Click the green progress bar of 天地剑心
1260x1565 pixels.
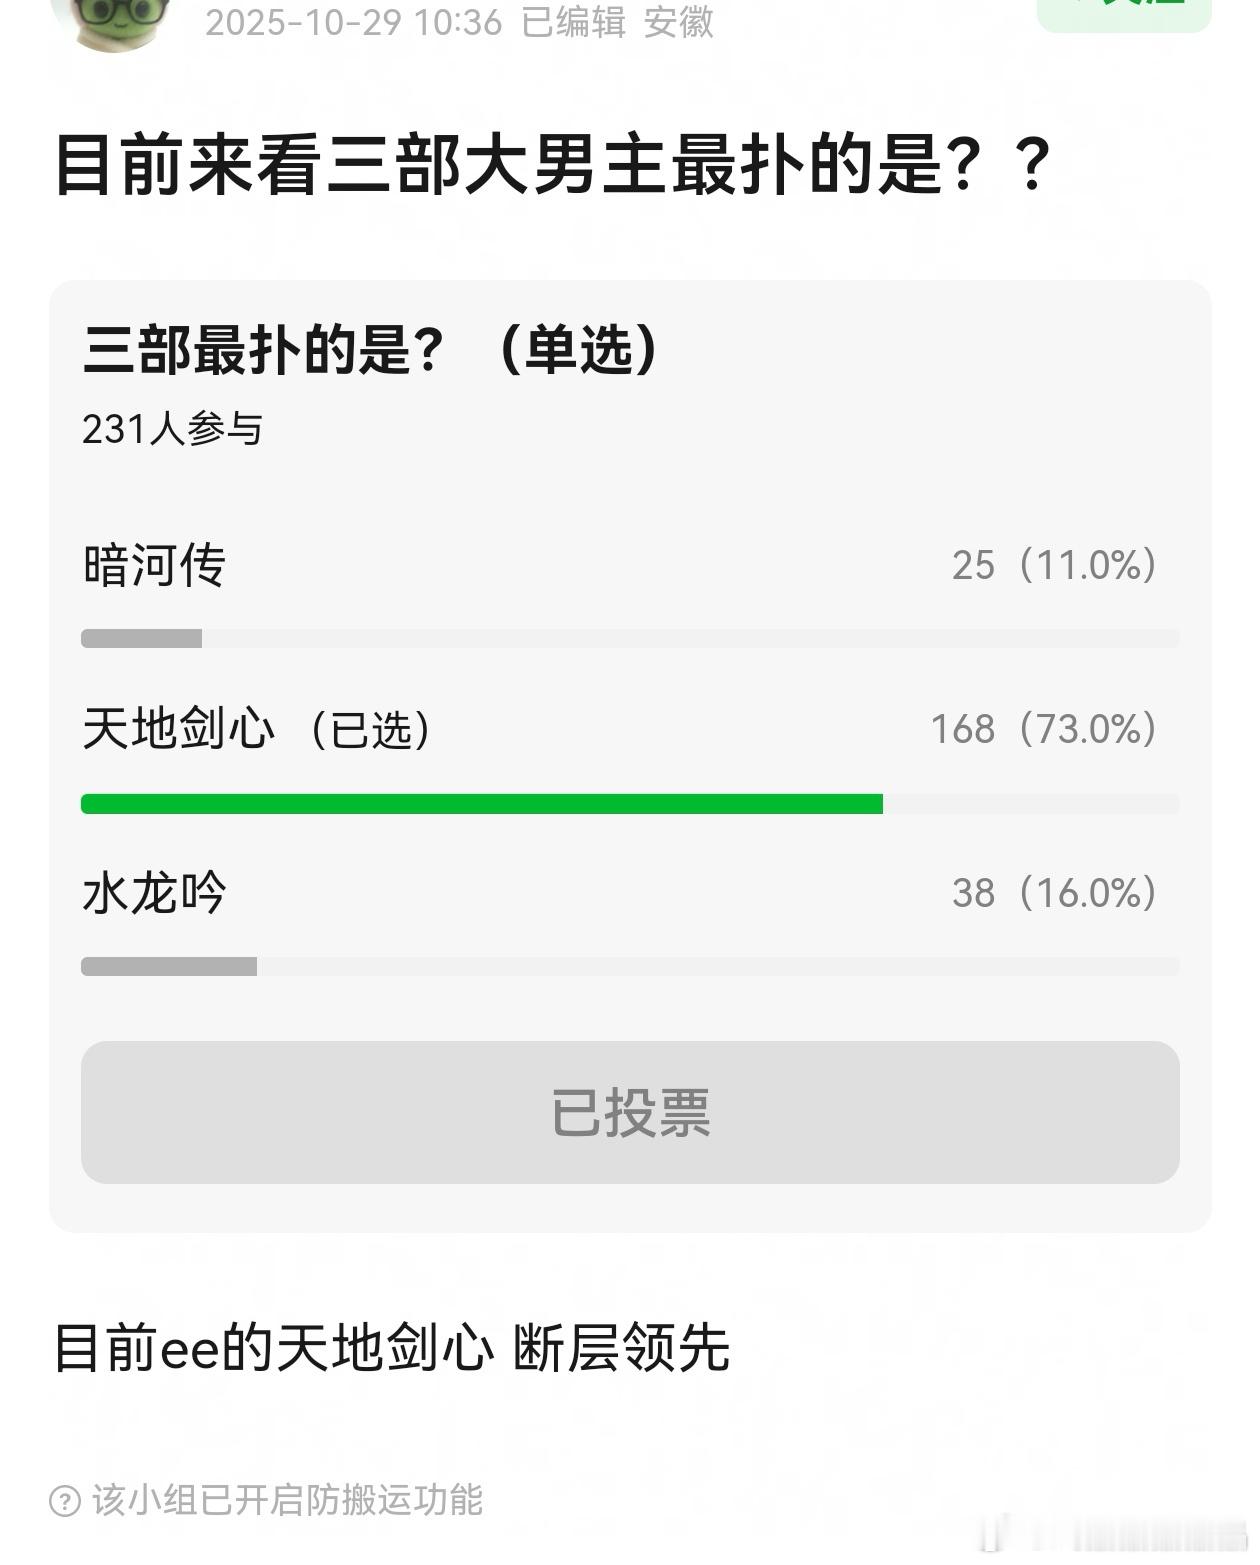[480, 801]
